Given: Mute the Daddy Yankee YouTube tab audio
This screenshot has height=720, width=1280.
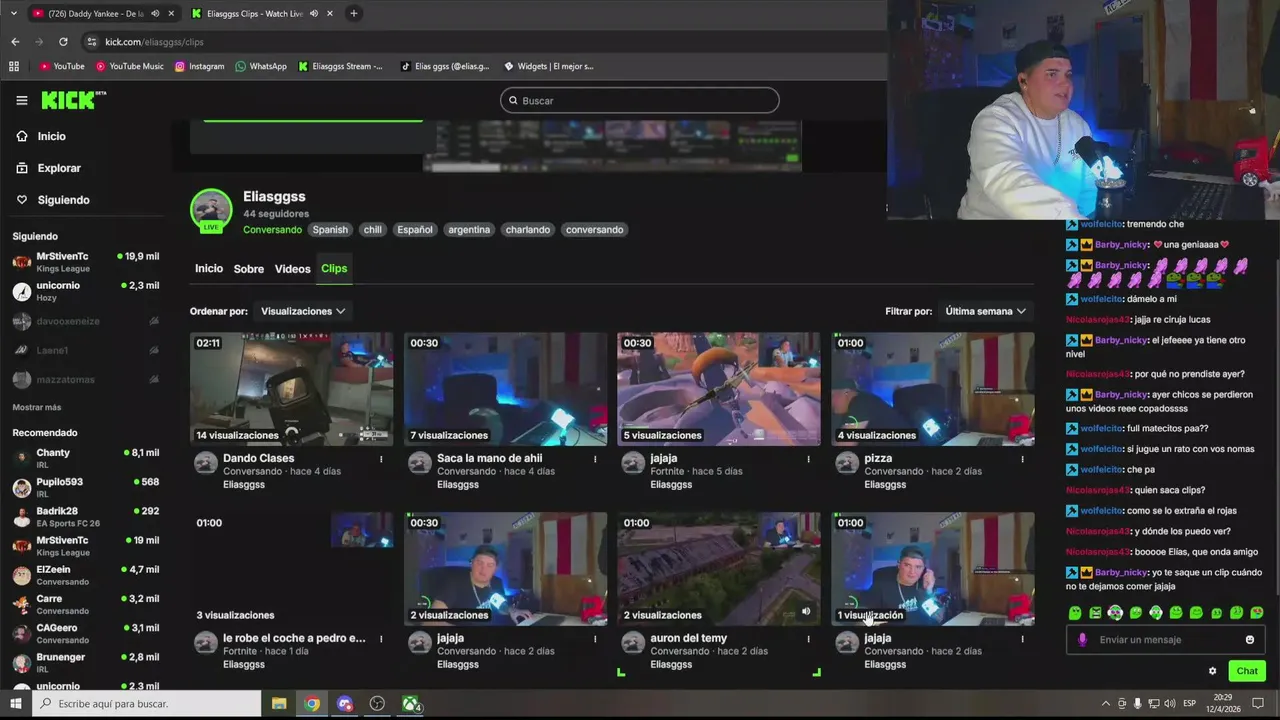Looking at the screenshot, I should [155, 13].
